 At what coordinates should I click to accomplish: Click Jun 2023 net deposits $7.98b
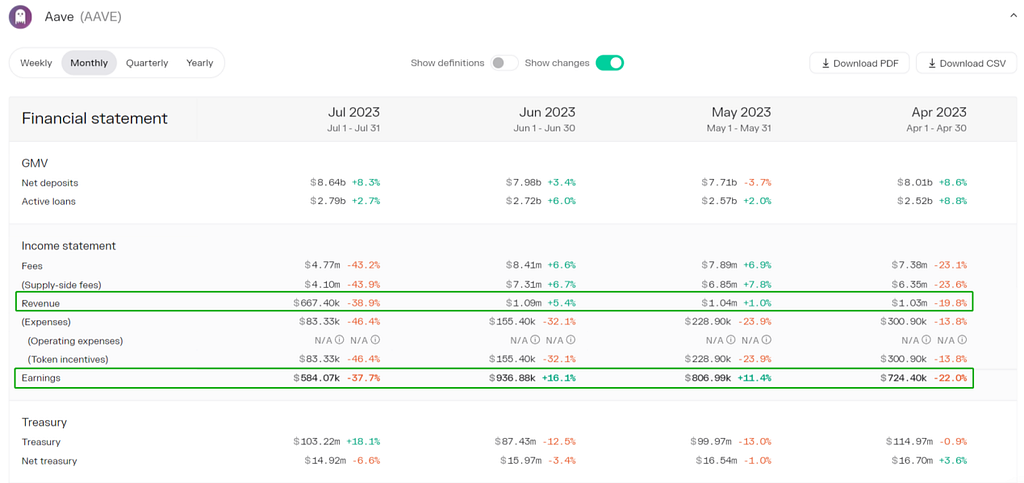coord(524,183)
